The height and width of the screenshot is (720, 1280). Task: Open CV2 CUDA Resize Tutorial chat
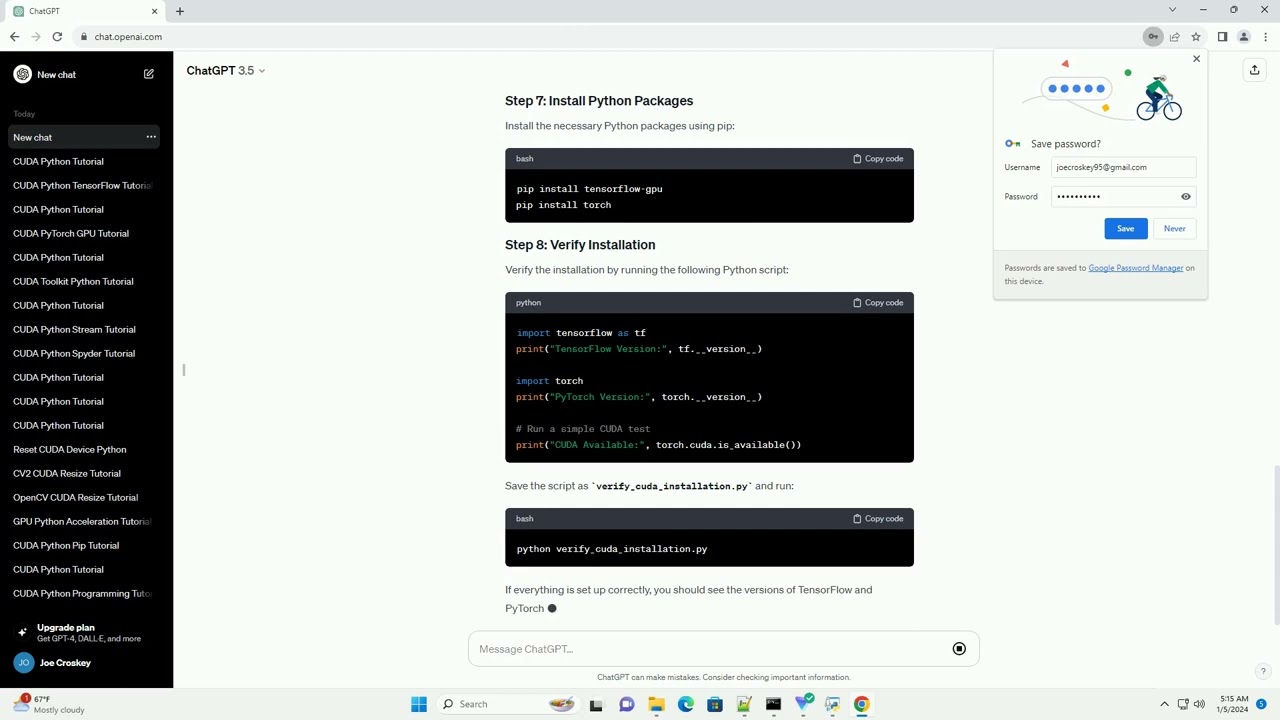(x=86, y=474)
